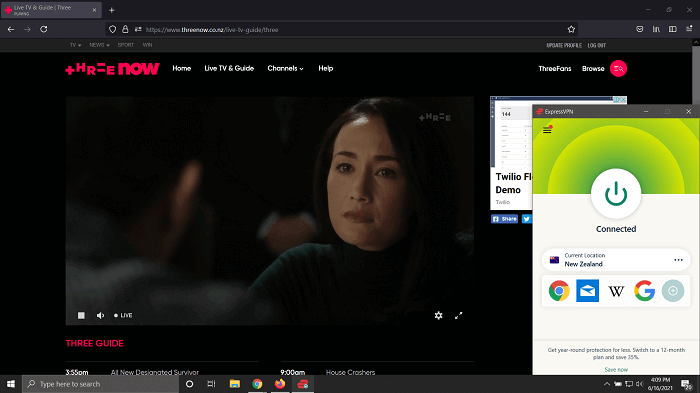Expand the NEWS top-bar dropdown
Viewport: 700px width, 393px height.
click(x=99, y=45)
